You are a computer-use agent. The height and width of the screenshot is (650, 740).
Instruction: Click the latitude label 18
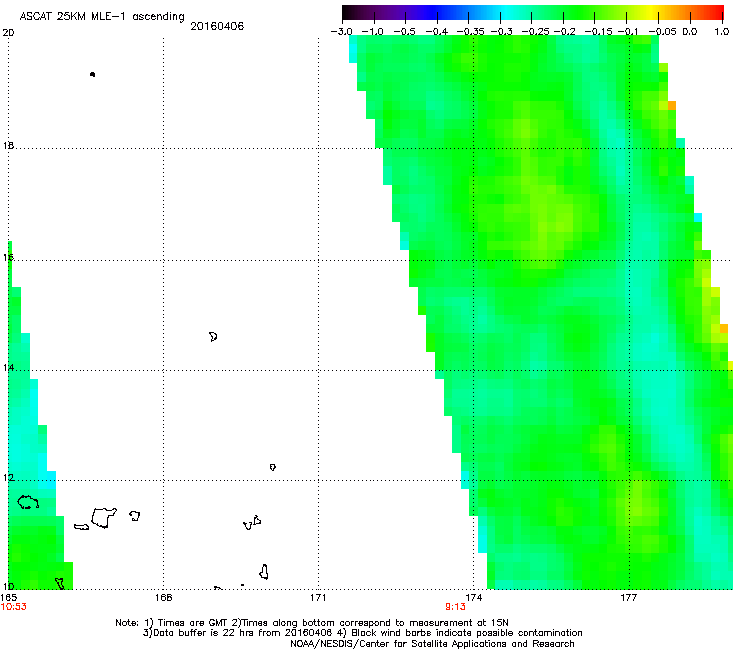coord(8,145)
